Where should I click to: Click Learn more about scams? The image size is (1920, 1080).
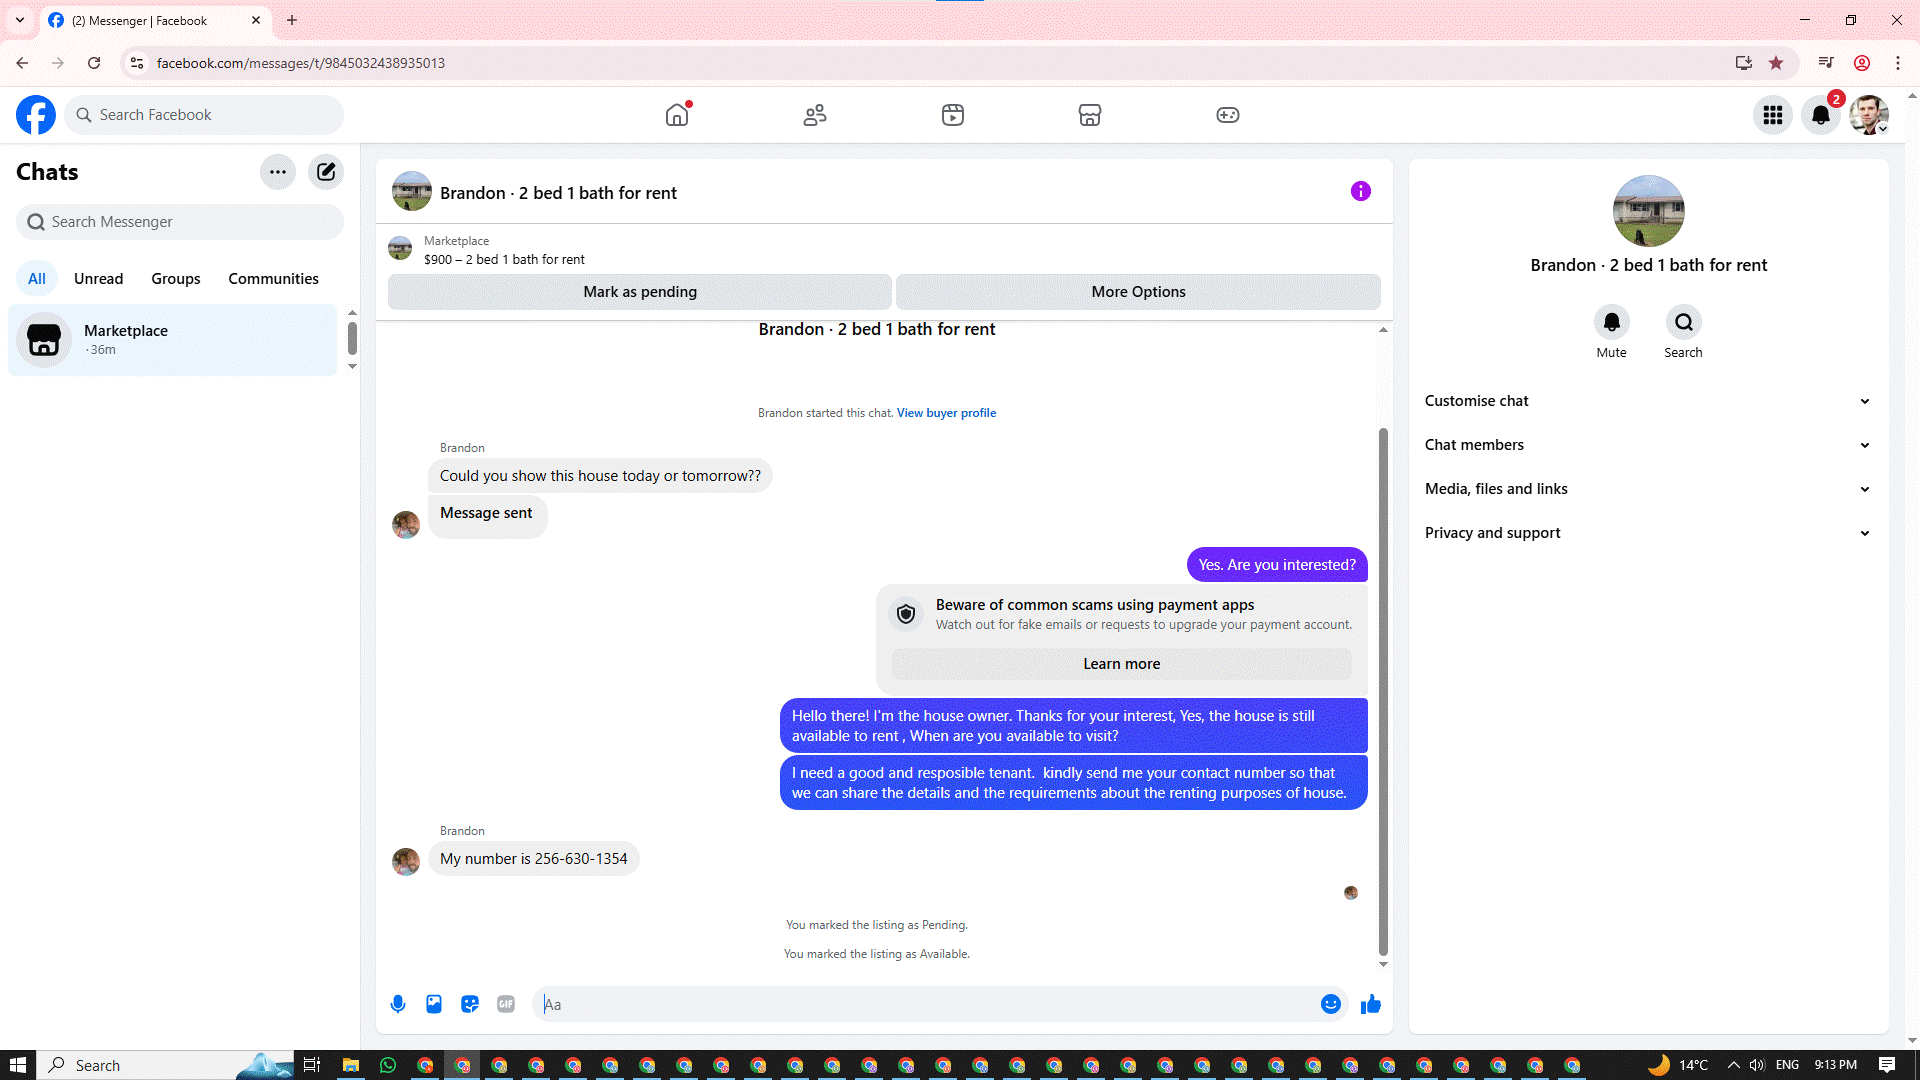(x=1121, y=664)
